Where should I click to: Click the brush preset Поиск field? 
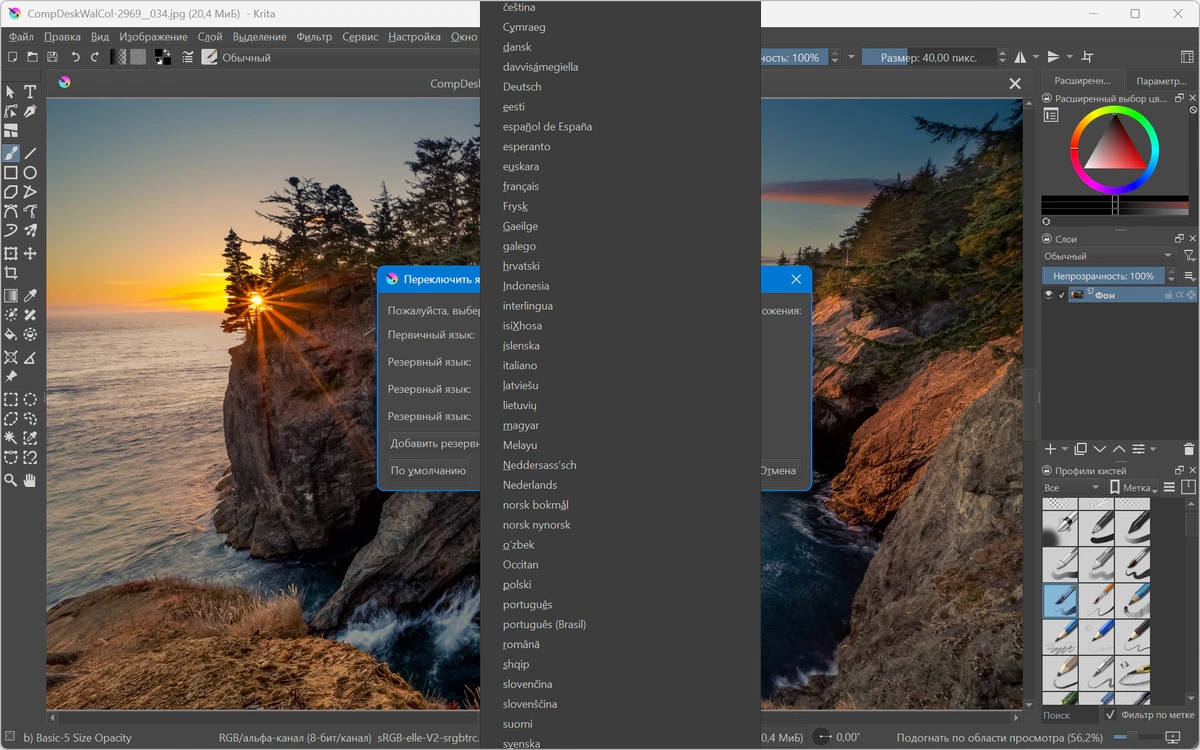pos(1070,715)
